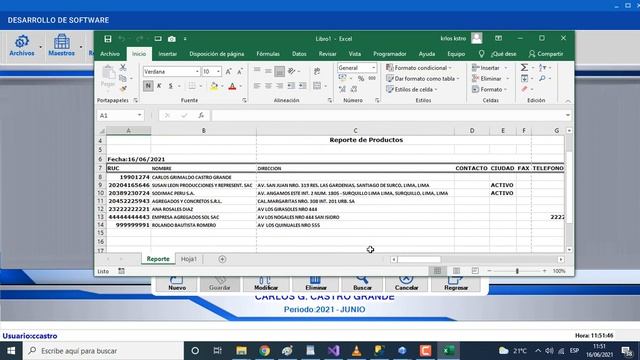Image resolution: width=640 pixels, height=360 pixels.
Task: Click the Find and Select magnifier icon
Action: pyautogui.click(x=542, y=78)
